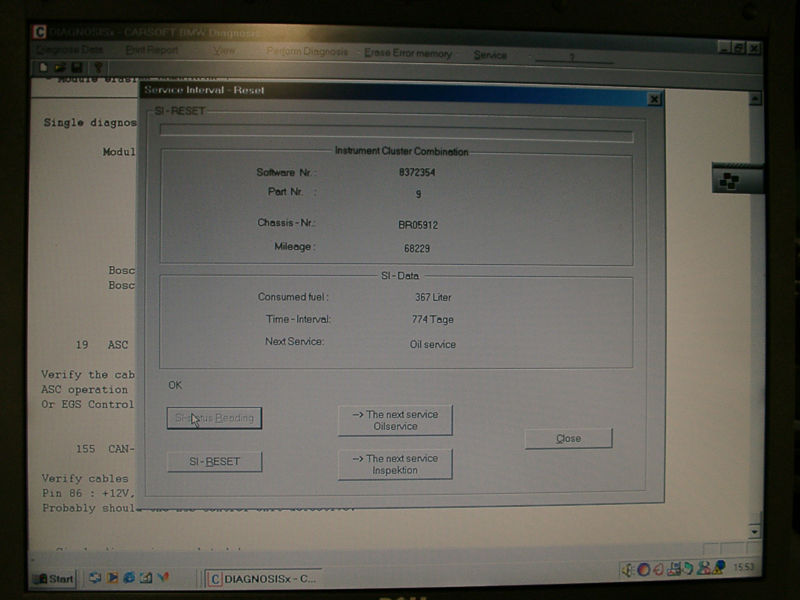Set the next service to Oilservice
Screen dimensions: 800x600
[x=395, y=420]
